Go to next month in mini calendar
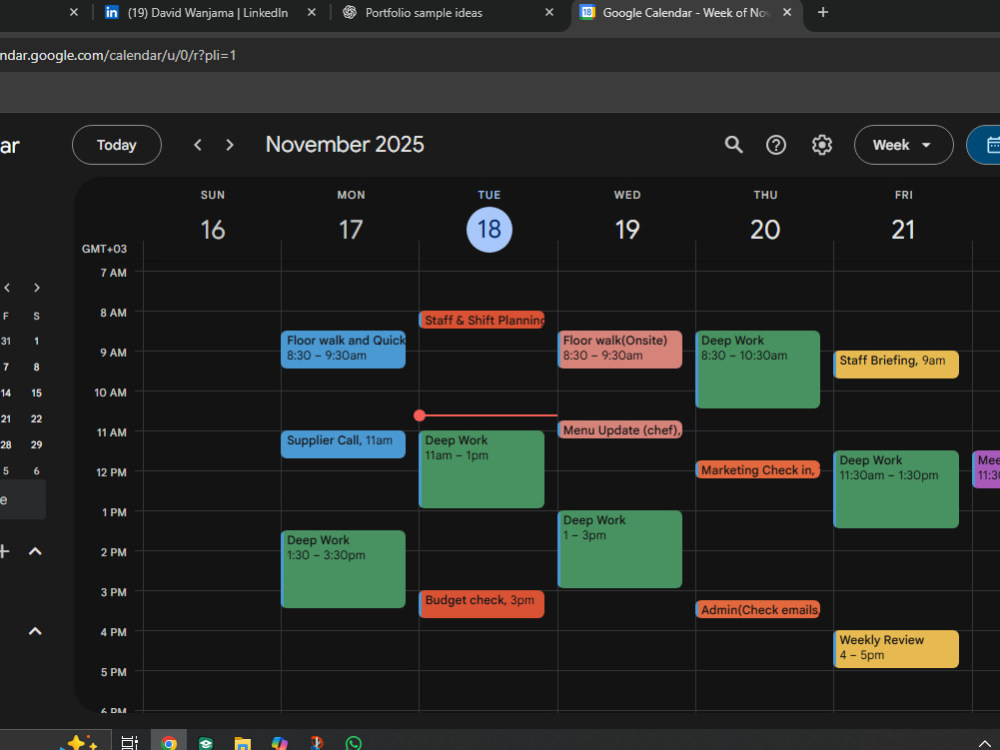The height and width of the screenshot is (750, 1000). 36,288
